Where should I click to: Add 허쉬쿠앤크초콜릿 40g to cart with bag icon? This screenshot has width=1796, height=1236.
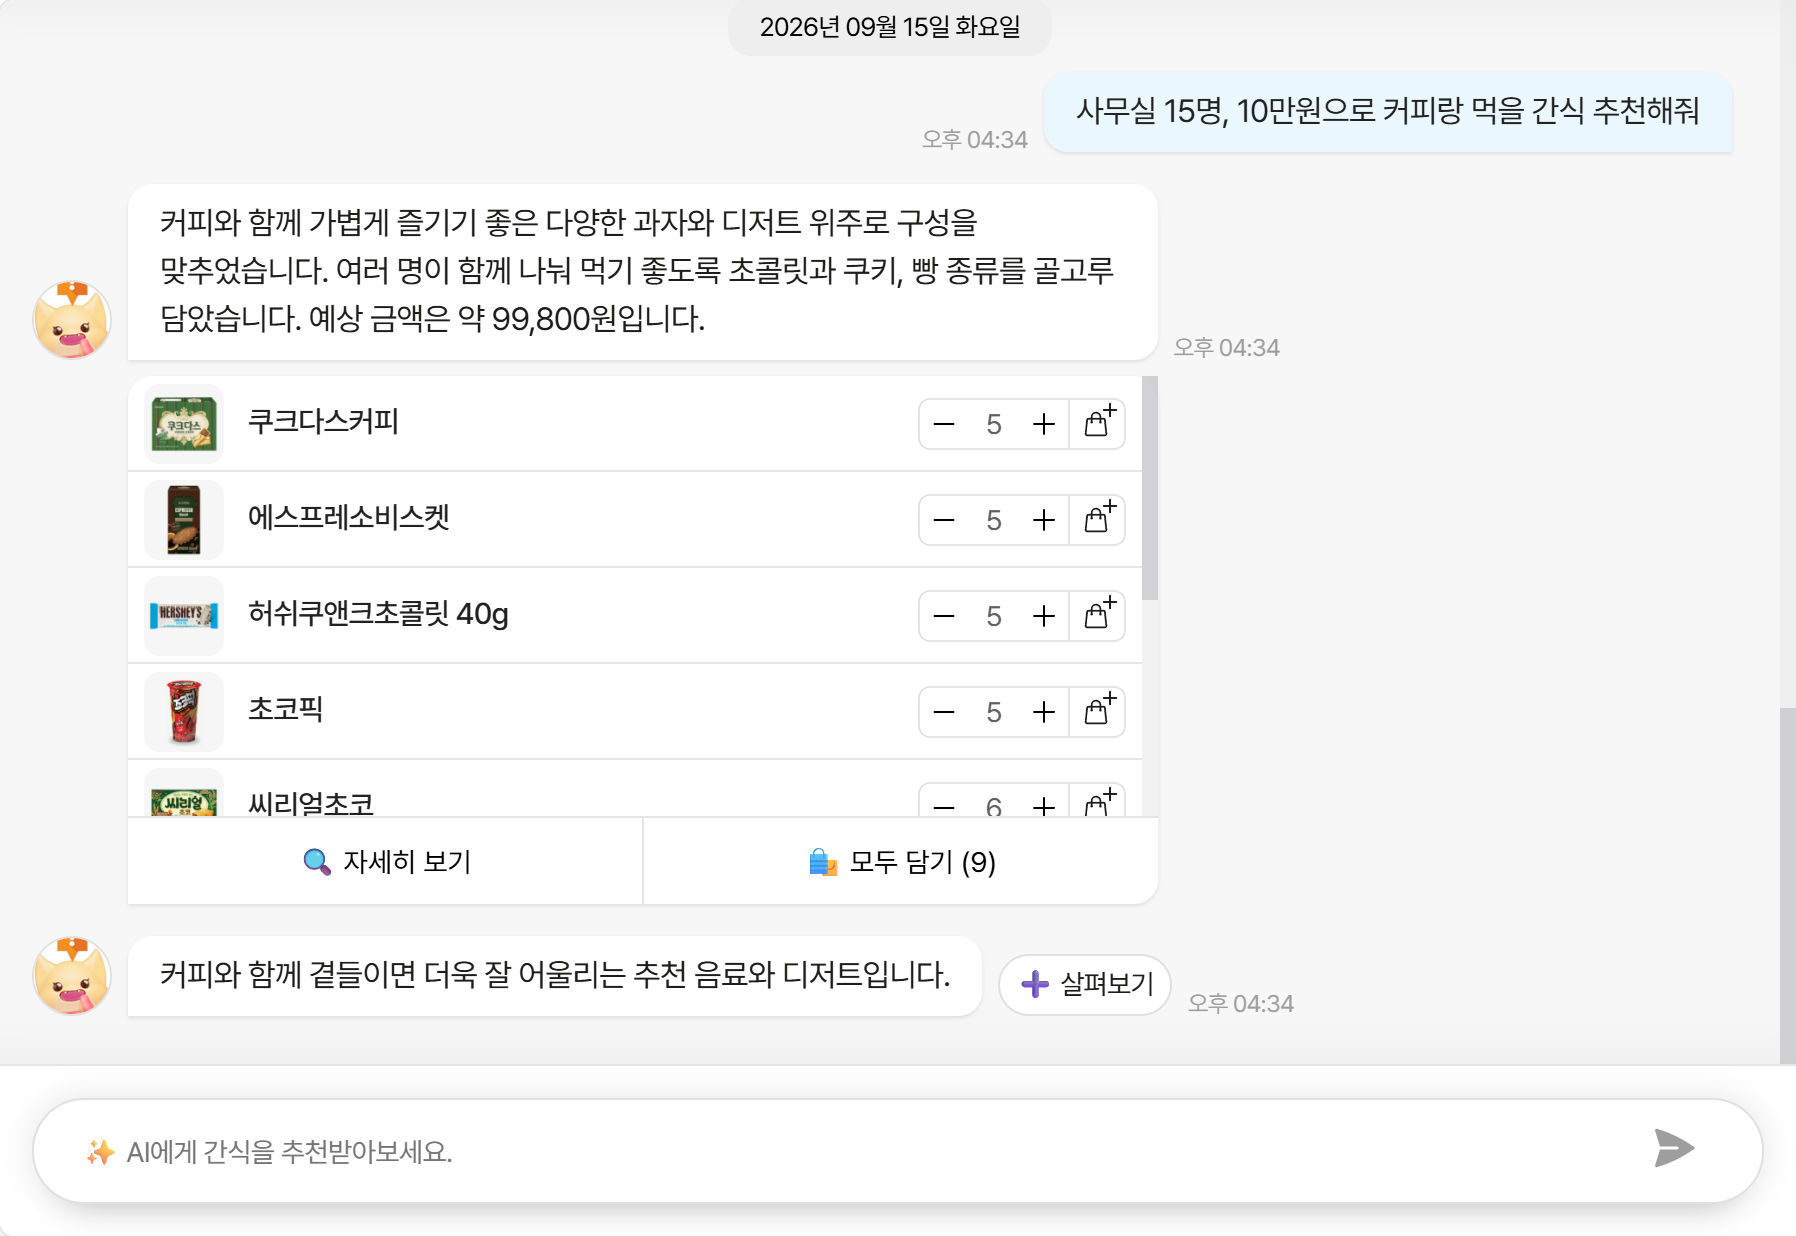tap(1098, 615)
